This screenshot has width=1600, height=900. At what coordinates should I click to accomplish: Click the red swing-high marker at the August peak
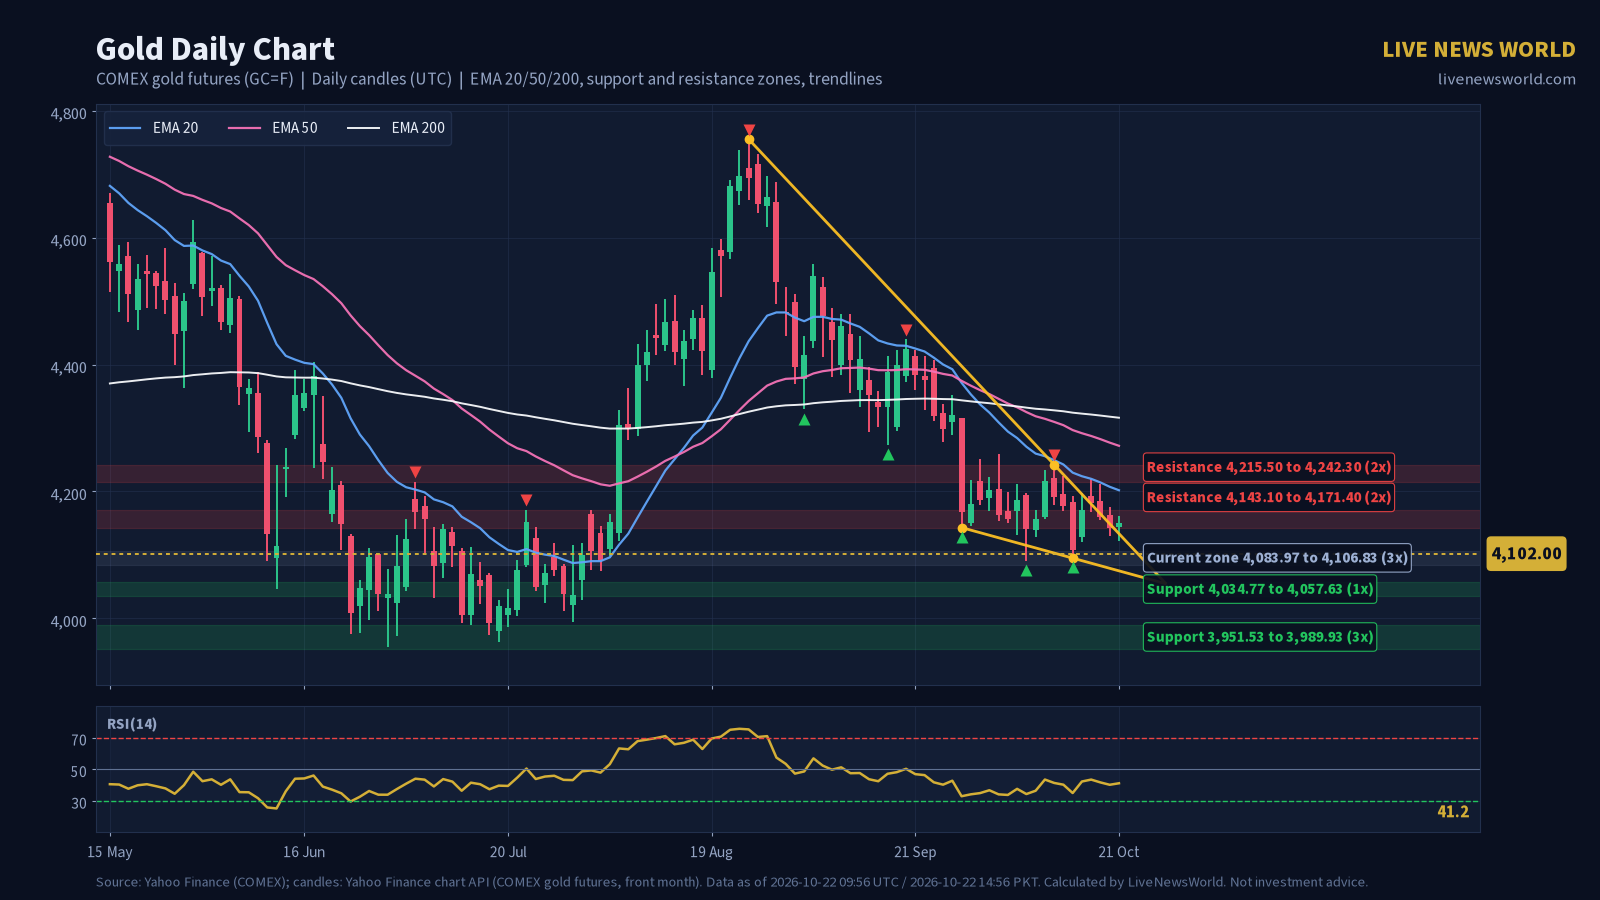pyautogui.click(x=749, y=130)
